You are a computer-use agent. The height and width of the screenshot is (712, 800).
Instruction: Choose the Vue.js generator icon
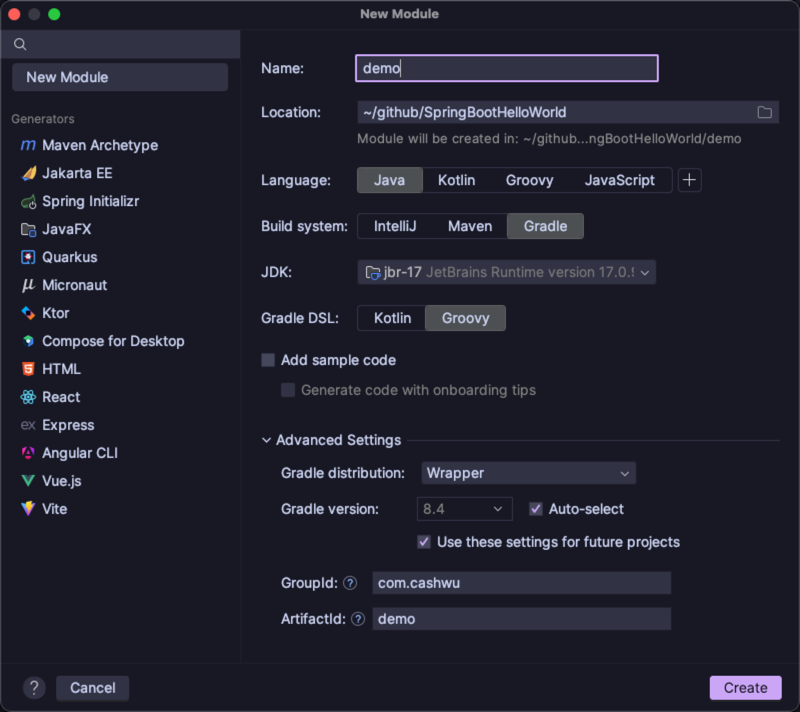pyautogui.click(x=28, y=481)
